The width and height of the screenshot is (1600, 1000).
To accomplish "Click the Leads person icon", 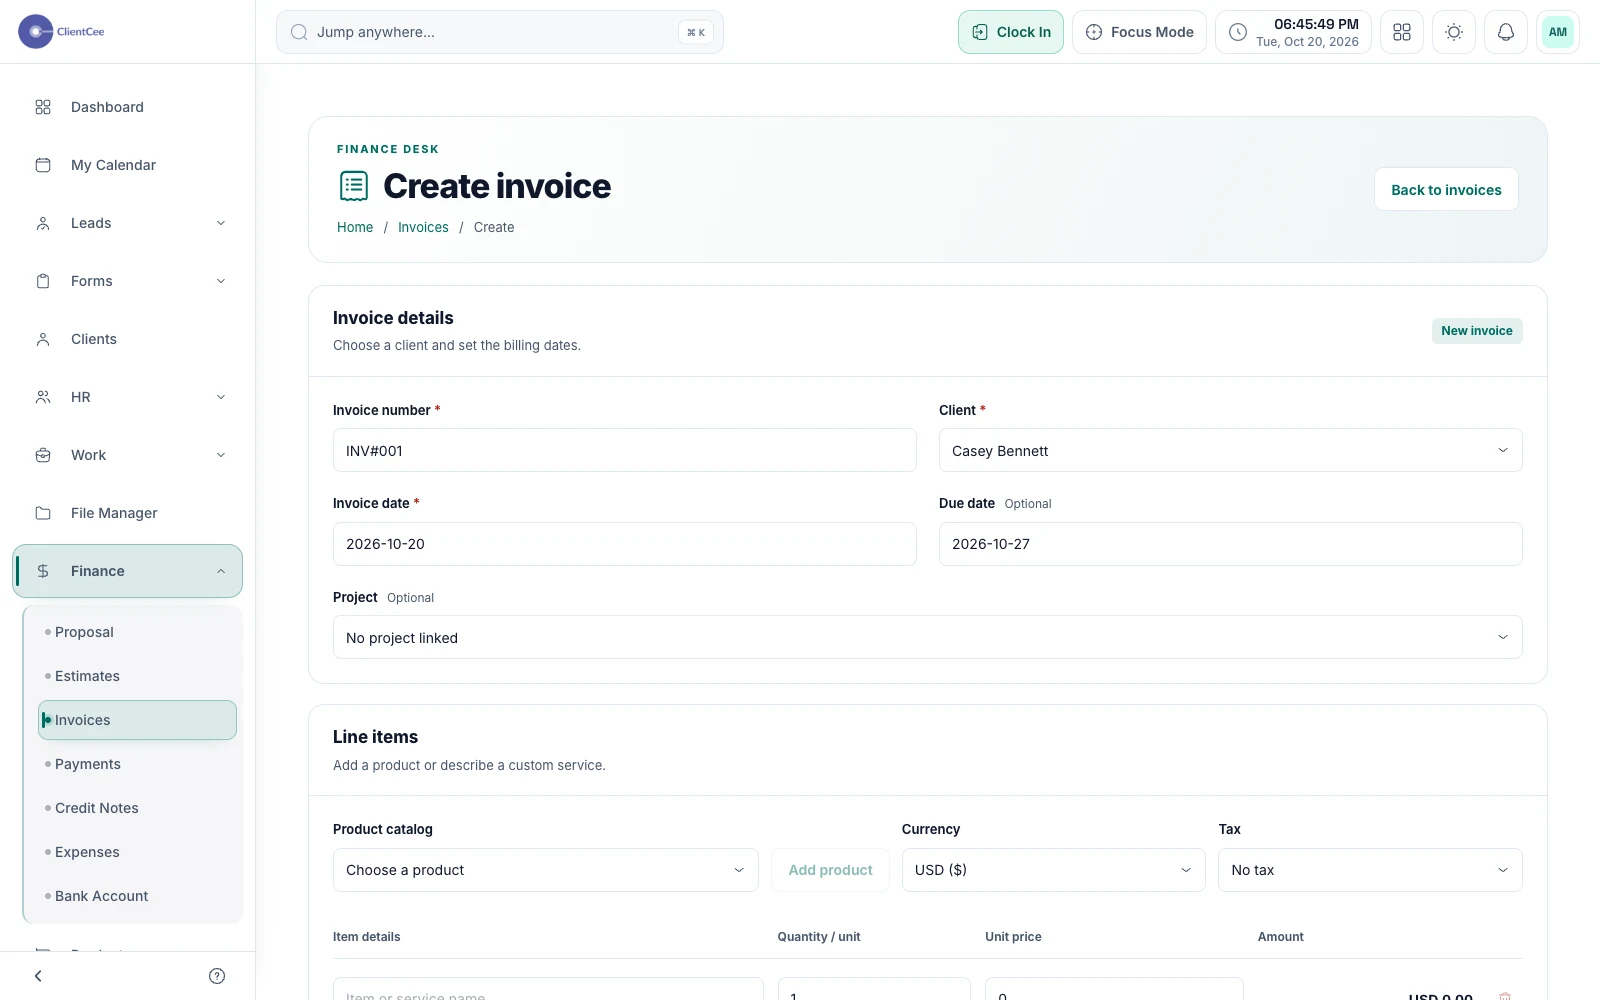I will [x=43, y=223].
